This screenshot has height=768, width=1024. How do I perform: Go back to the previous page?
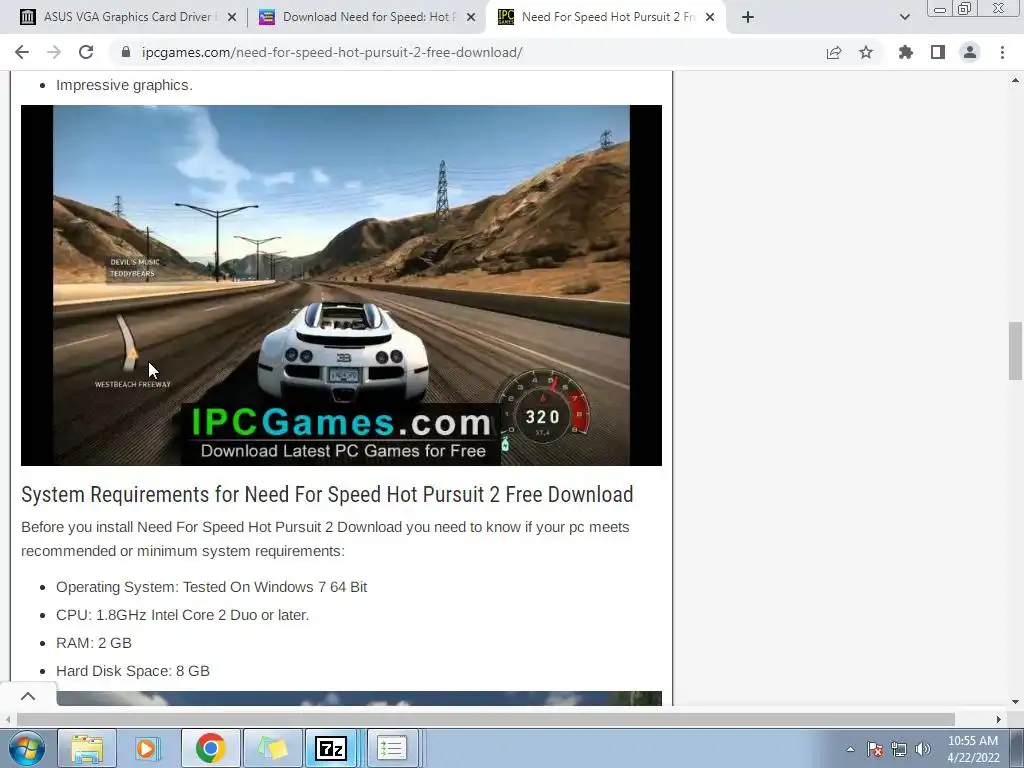tap(22, 52)
